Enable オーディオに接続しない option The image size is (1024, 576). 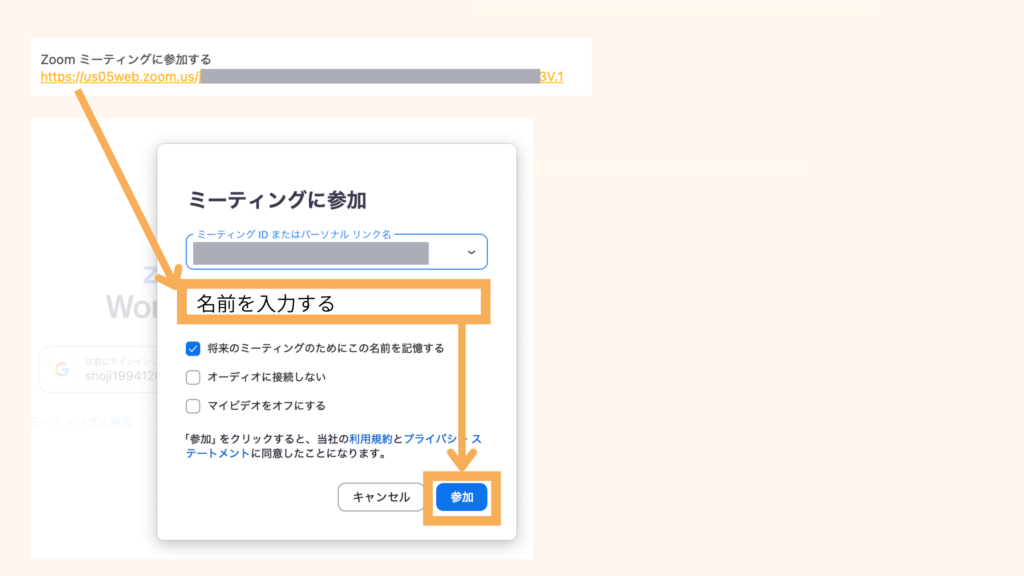coord(195,378)
